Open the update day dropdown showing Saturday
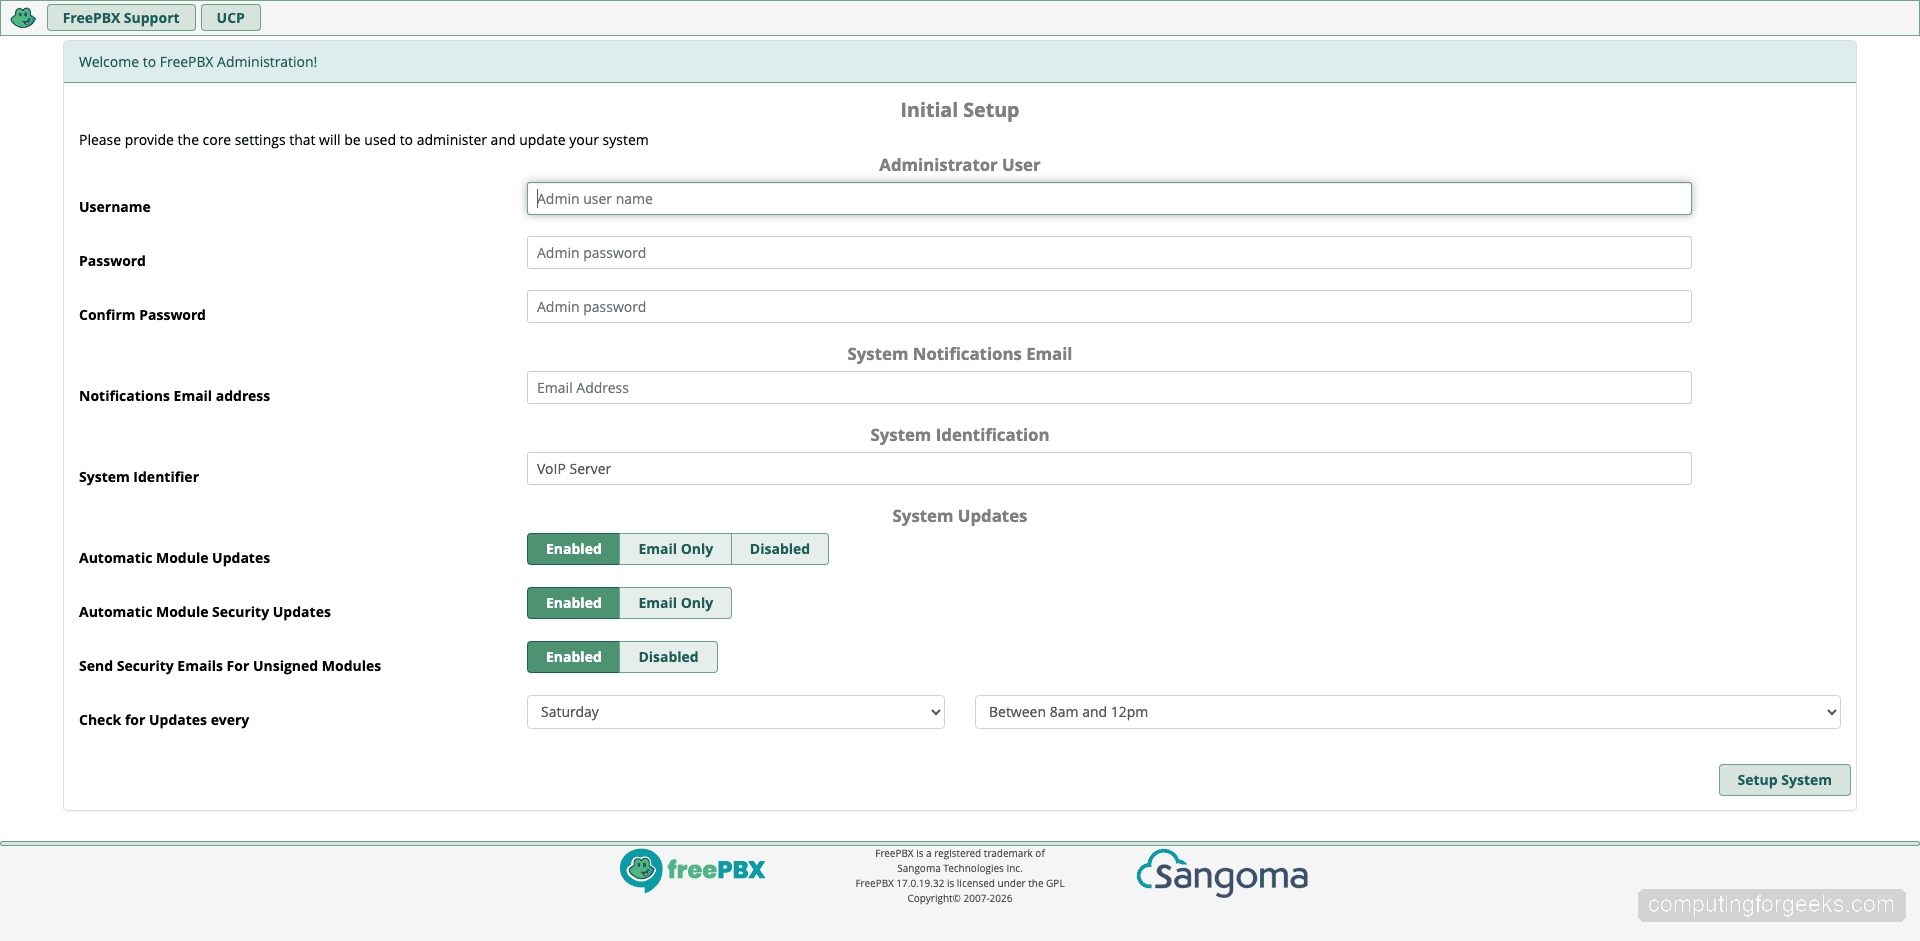Viewport: 1920px width, 941px height. pyautogui.click(x=734, y=712)
